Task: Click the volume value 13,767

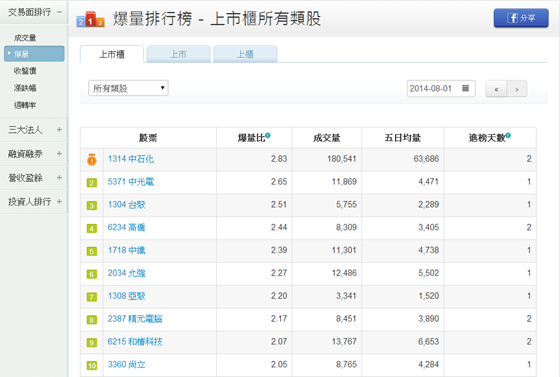Action: (344, 342)
